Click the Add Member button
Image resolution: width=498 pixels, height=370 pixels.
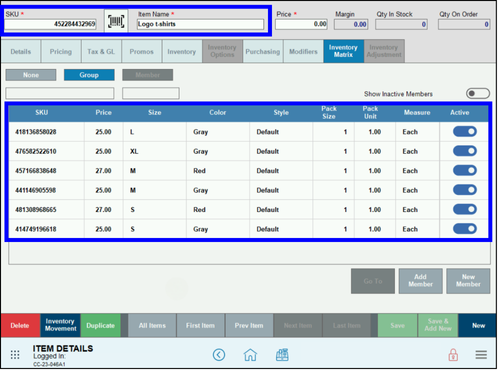pyautogui.click(x=421, y=281)
